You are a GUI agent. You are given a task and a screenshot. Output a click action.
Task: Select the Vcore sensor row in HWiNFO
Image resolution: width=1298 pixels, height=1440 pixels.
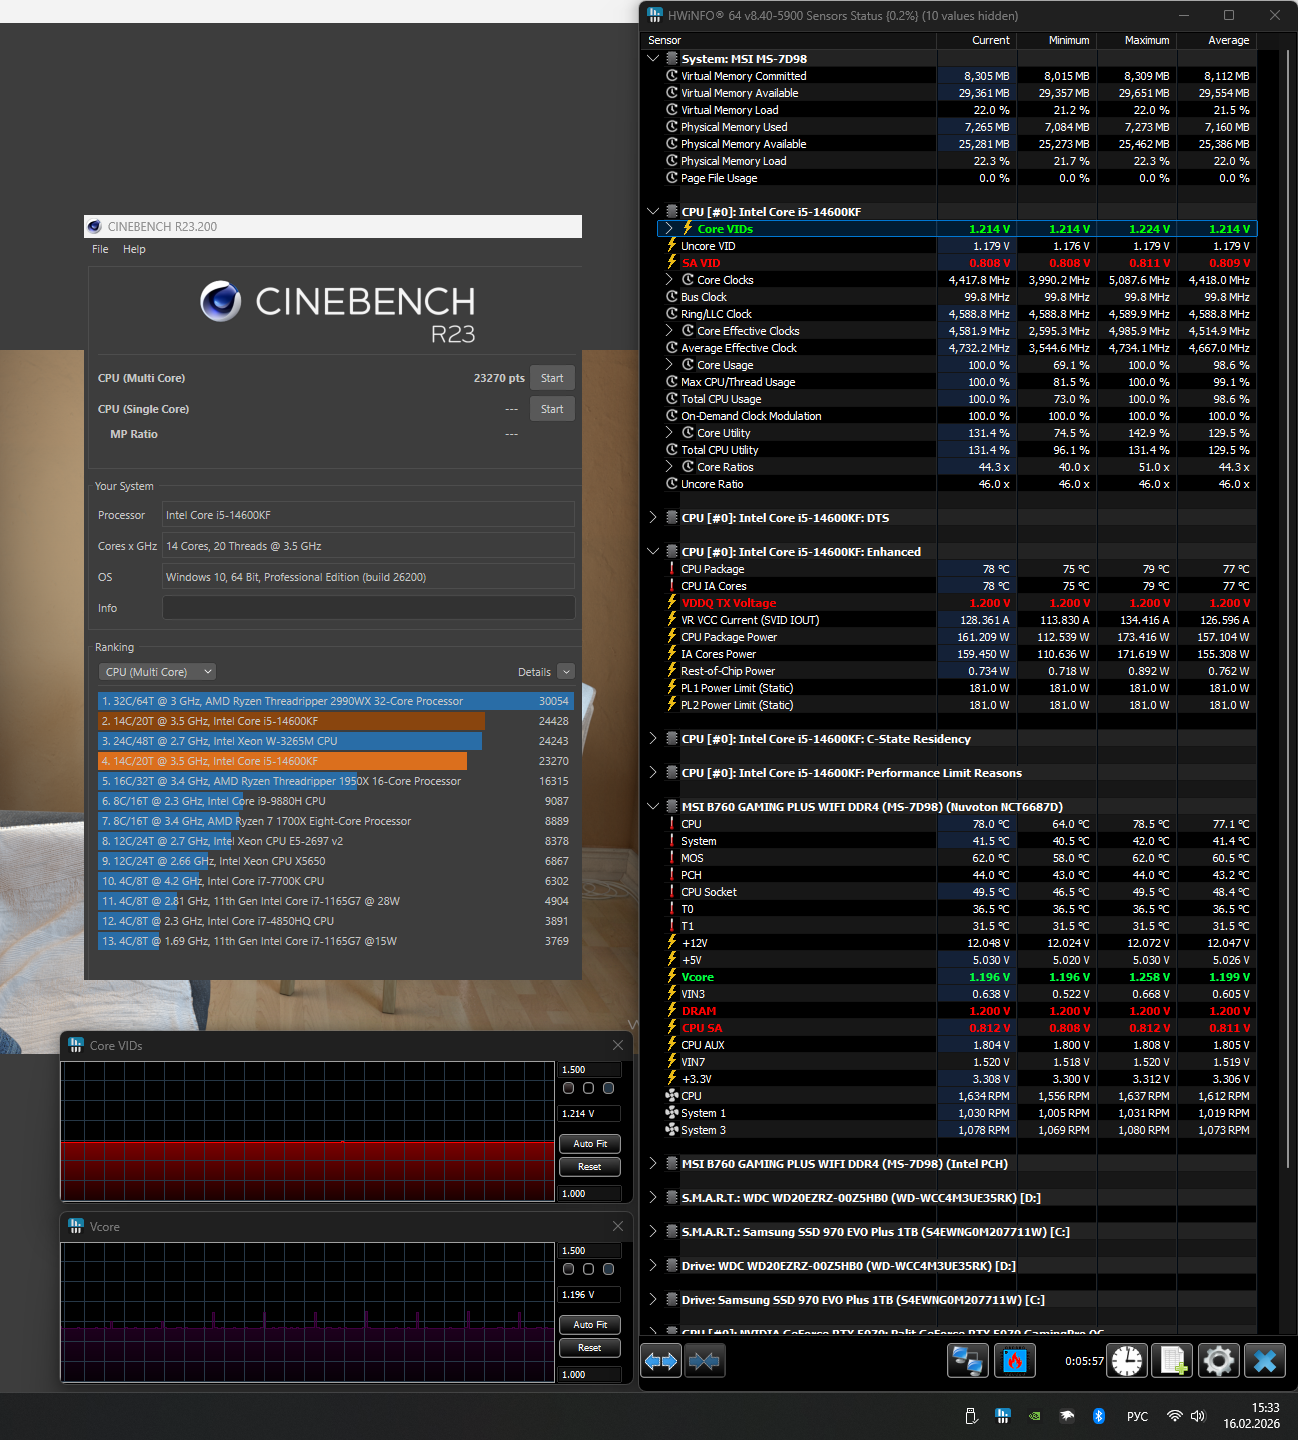point(959,977)
